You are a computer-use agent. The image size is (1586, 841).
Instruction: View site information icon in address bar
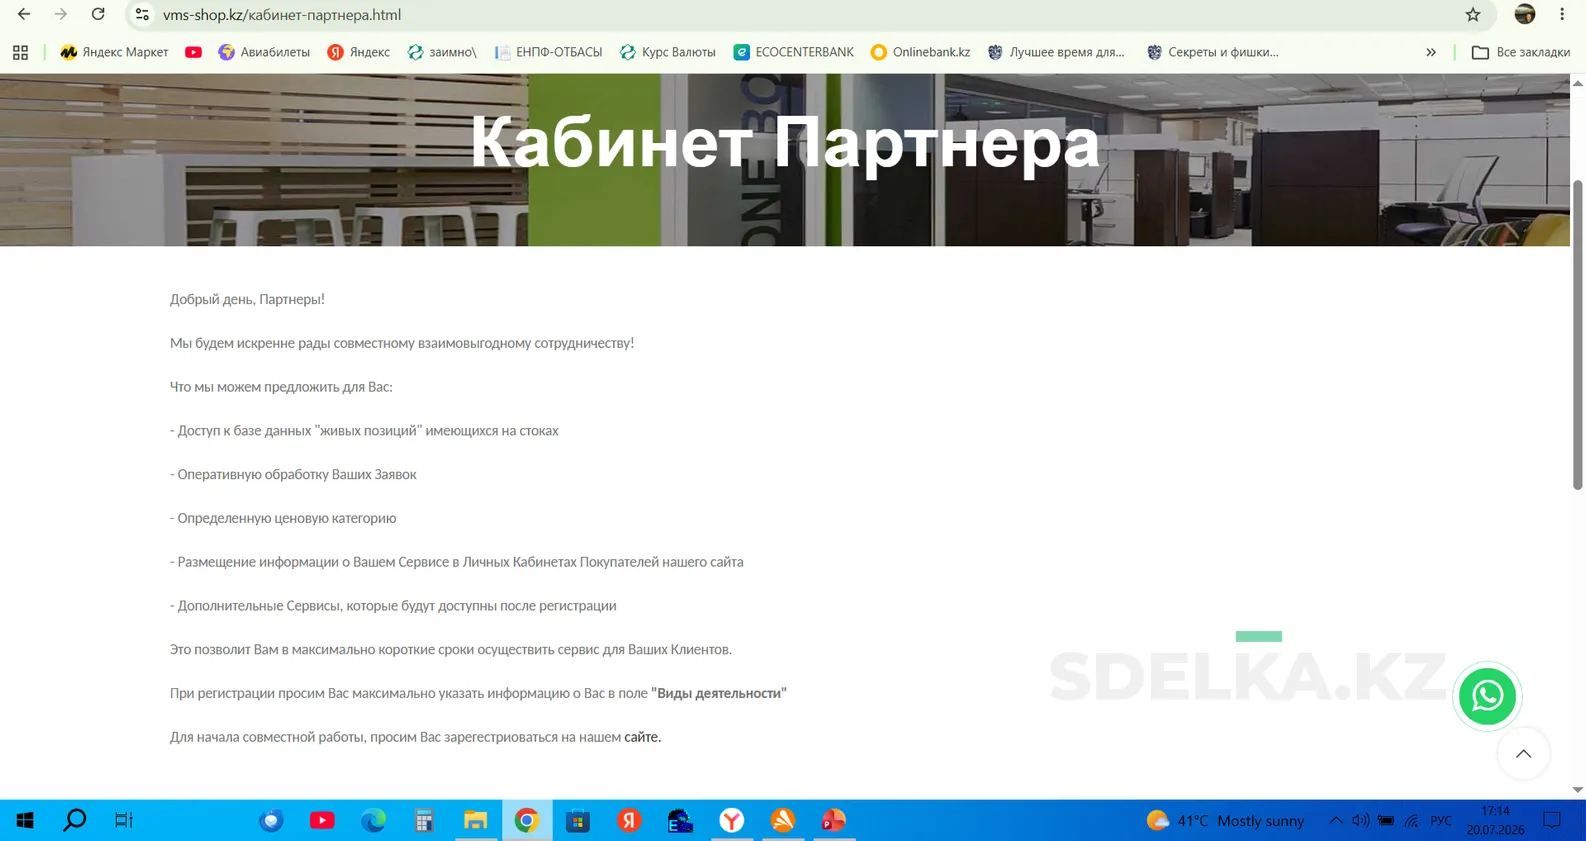[x=142, y=15]
